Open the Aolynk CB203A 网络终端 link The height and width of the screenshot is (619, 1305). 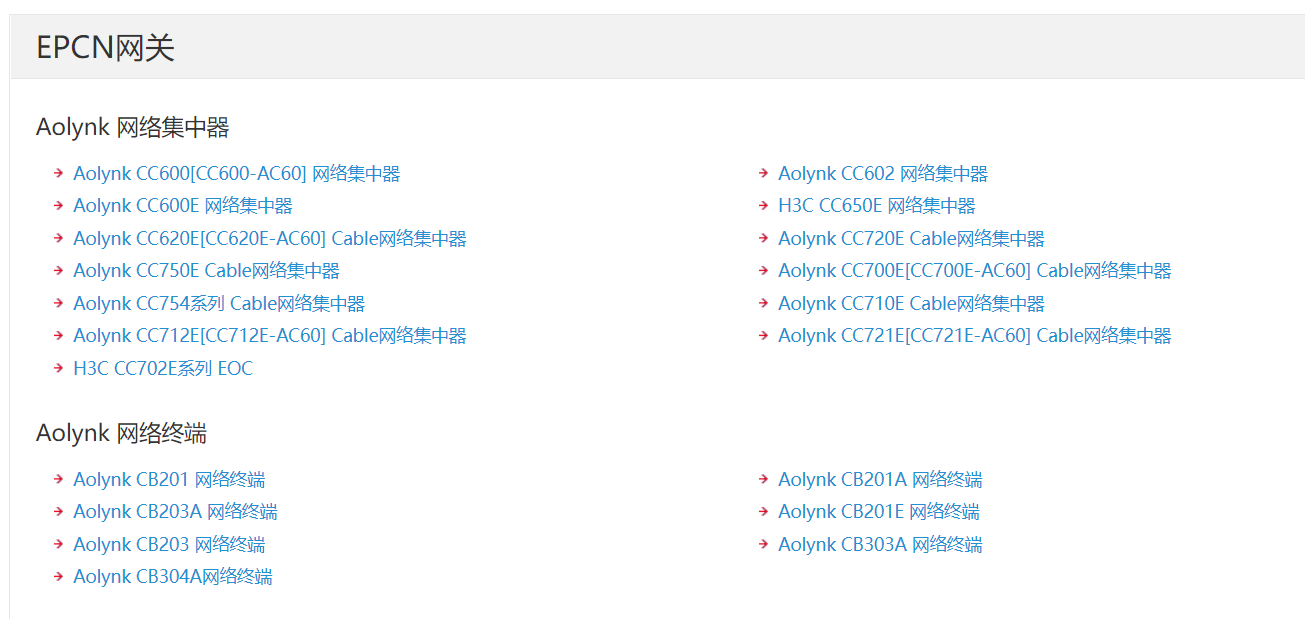(x=175, y=512)
